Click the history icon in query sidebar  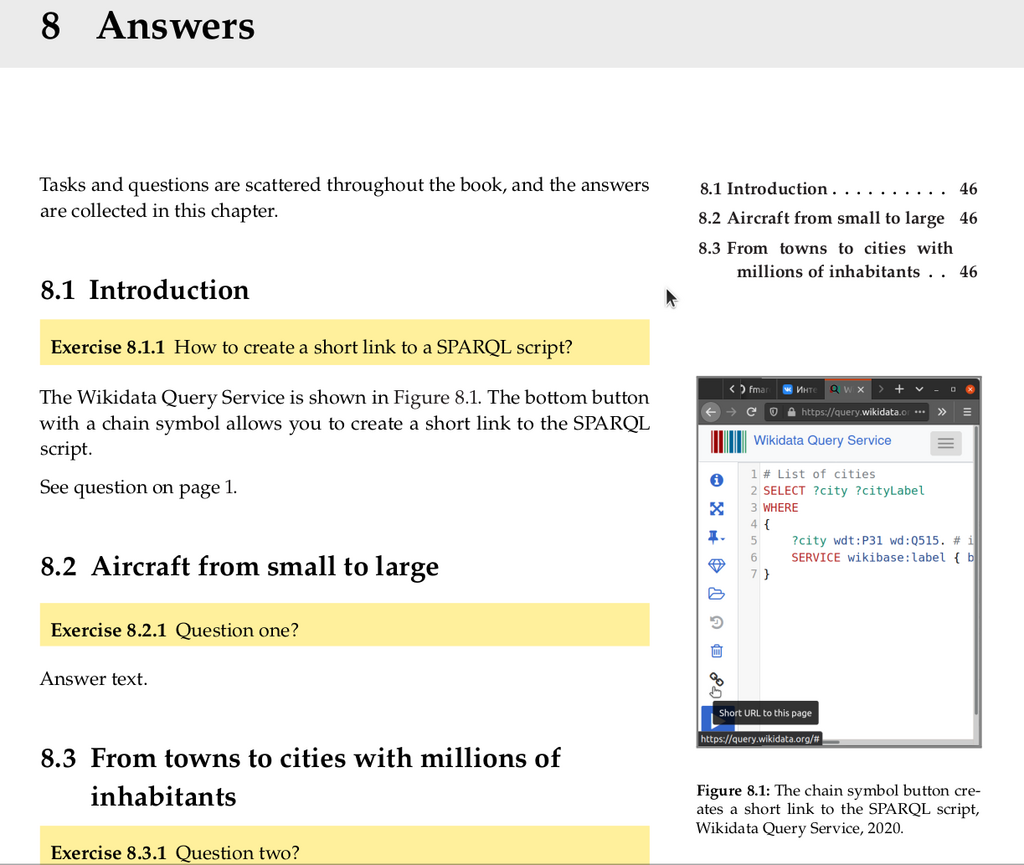716,622
